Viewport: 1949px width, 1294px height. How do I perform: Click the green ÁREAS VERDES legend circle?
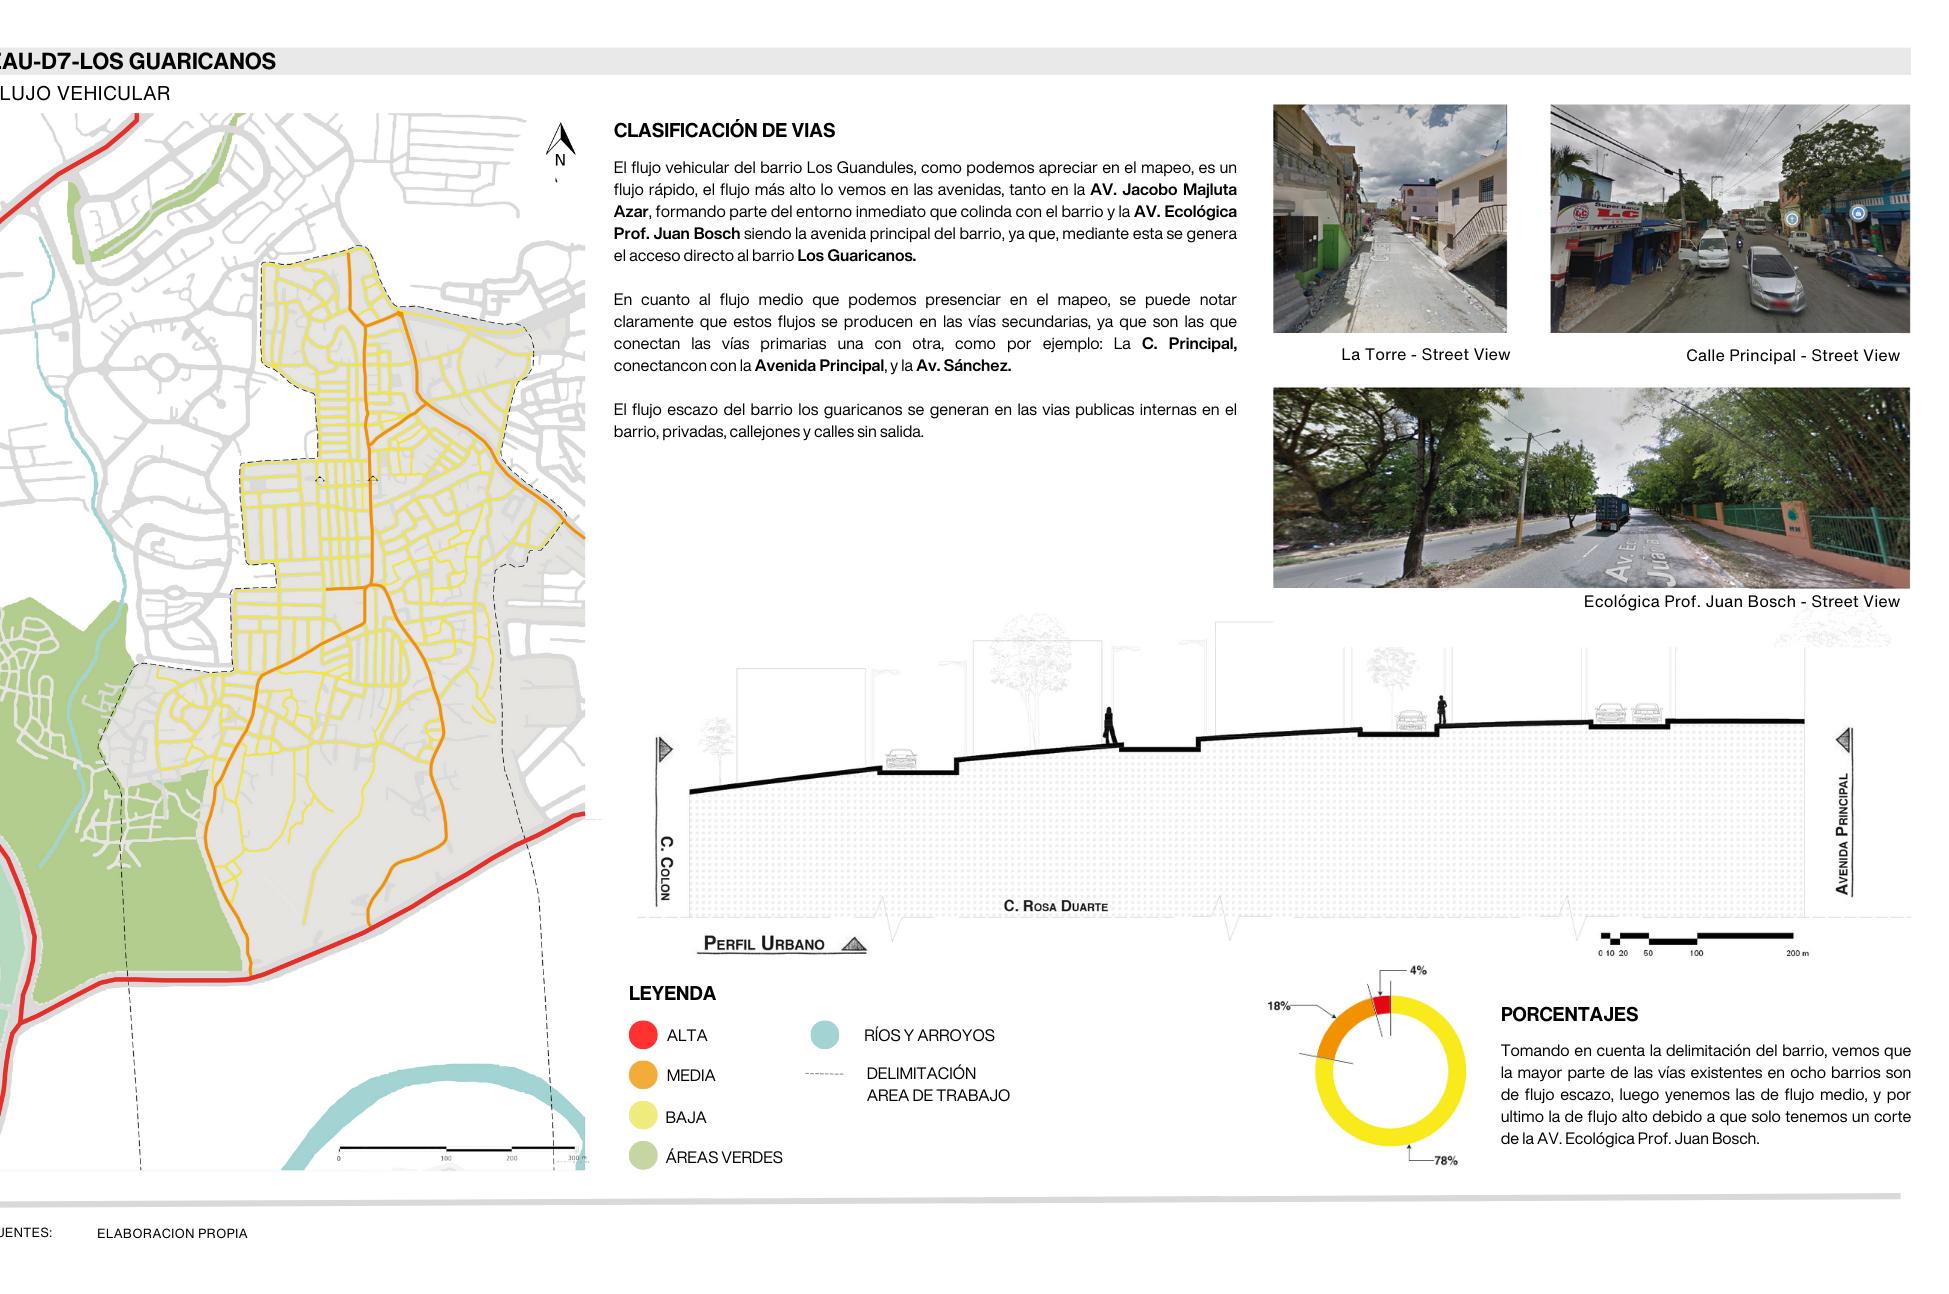(x=643, y=1156)
